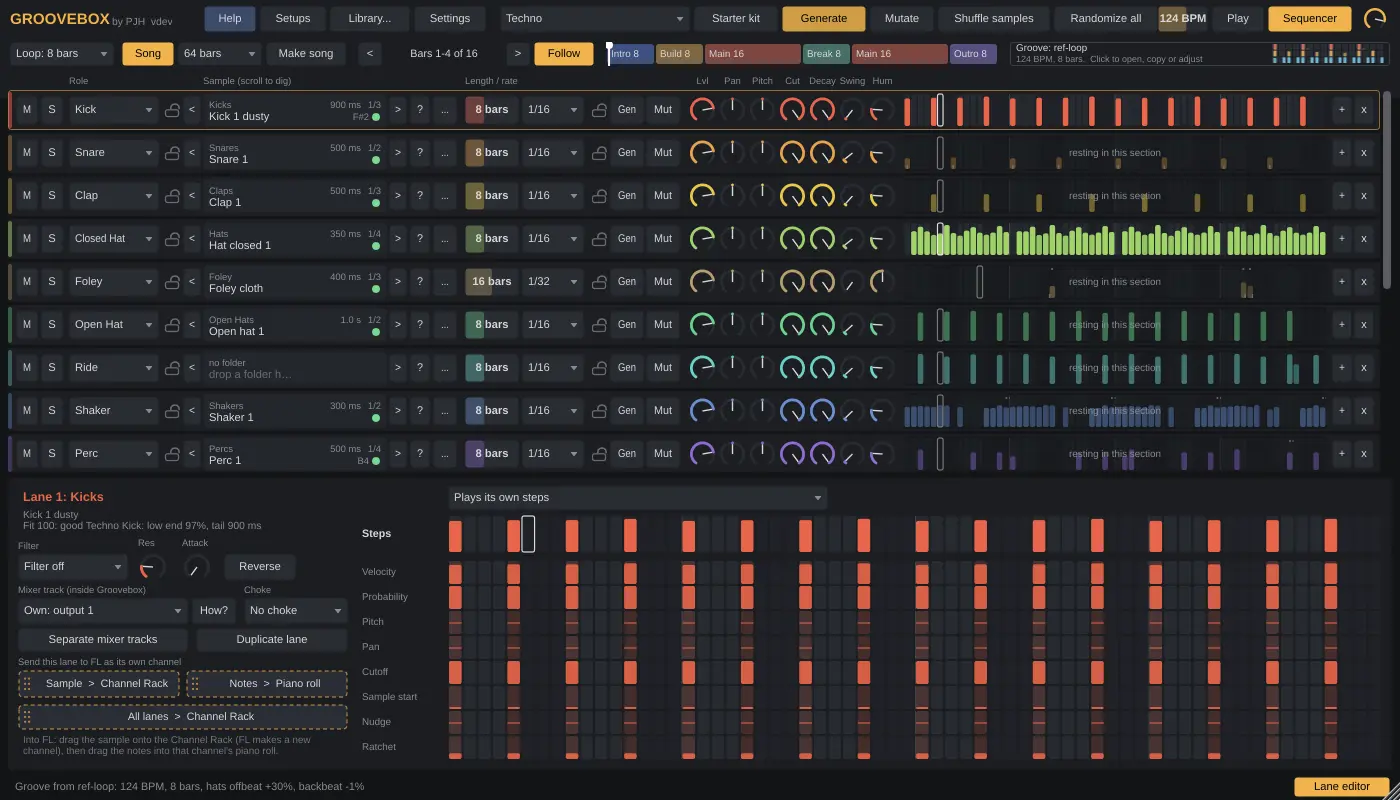Lock the Snare lane pattern
This screenshot has height=800, width=1400.
coord(600,153)
